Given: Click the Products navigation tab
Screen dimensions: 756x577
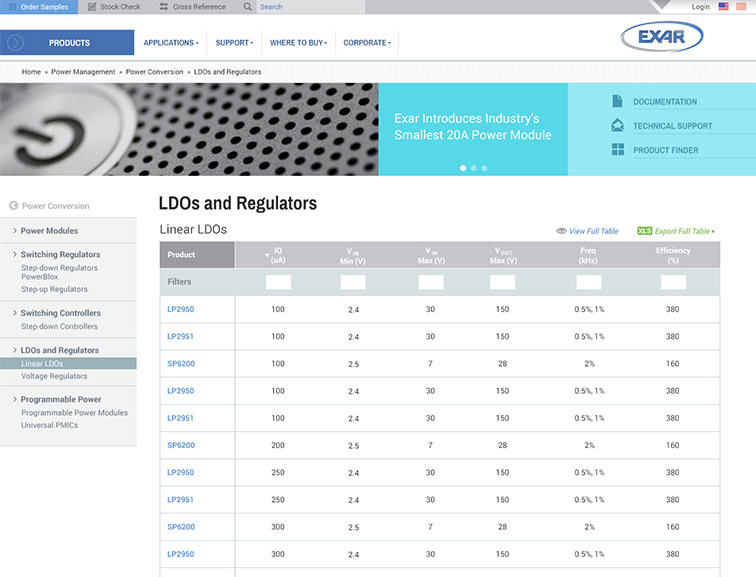Looking at the screenshot, I should click(69, 43).
